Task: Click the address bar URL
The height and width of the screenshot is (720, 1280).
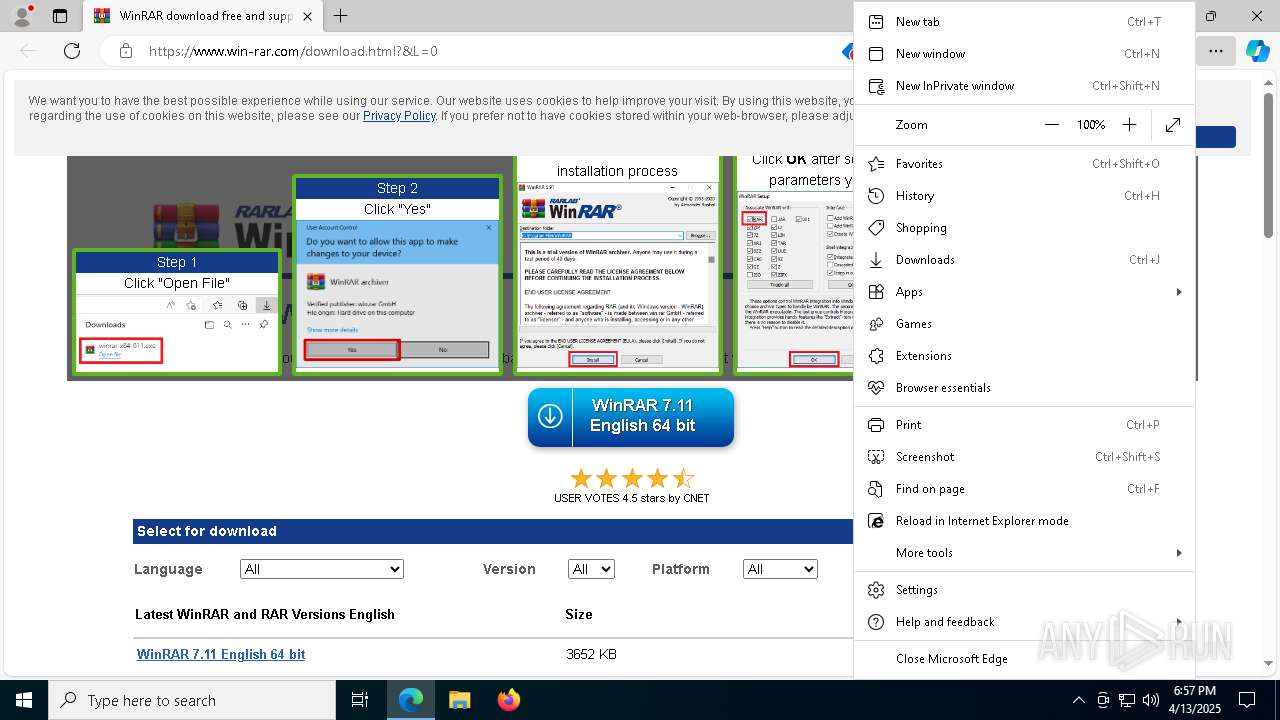Action: (293, 51)
